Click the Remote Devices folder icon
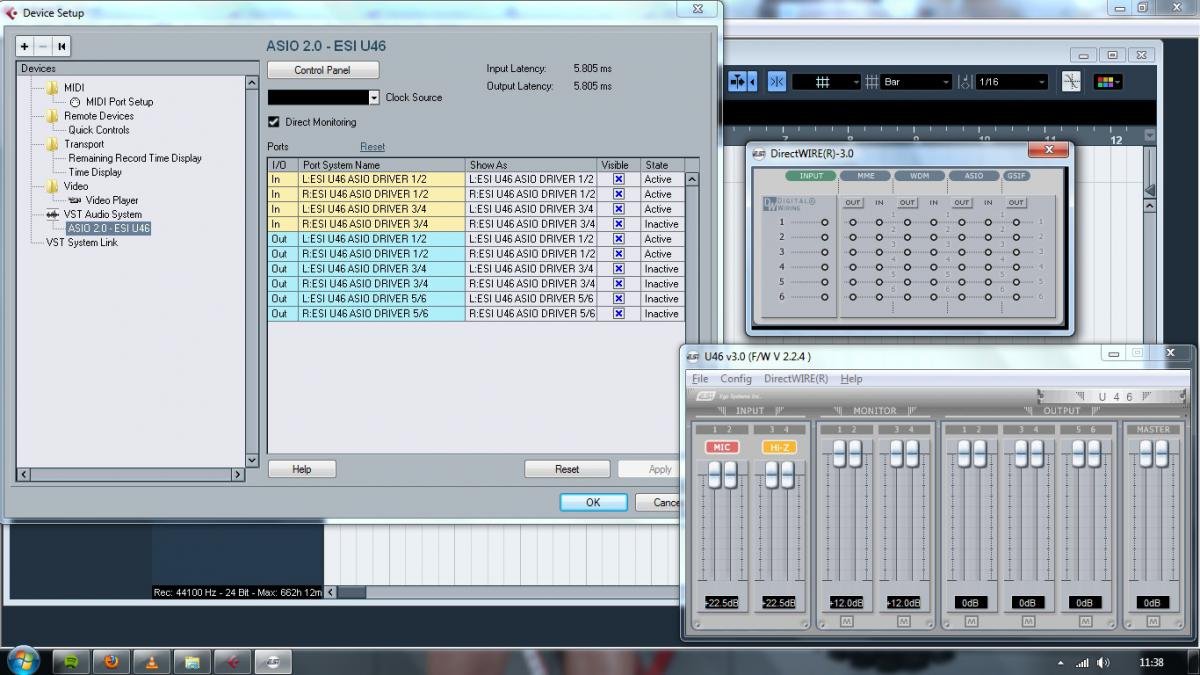The width and height of the screenshot is (1200, 675). point(52,116)
